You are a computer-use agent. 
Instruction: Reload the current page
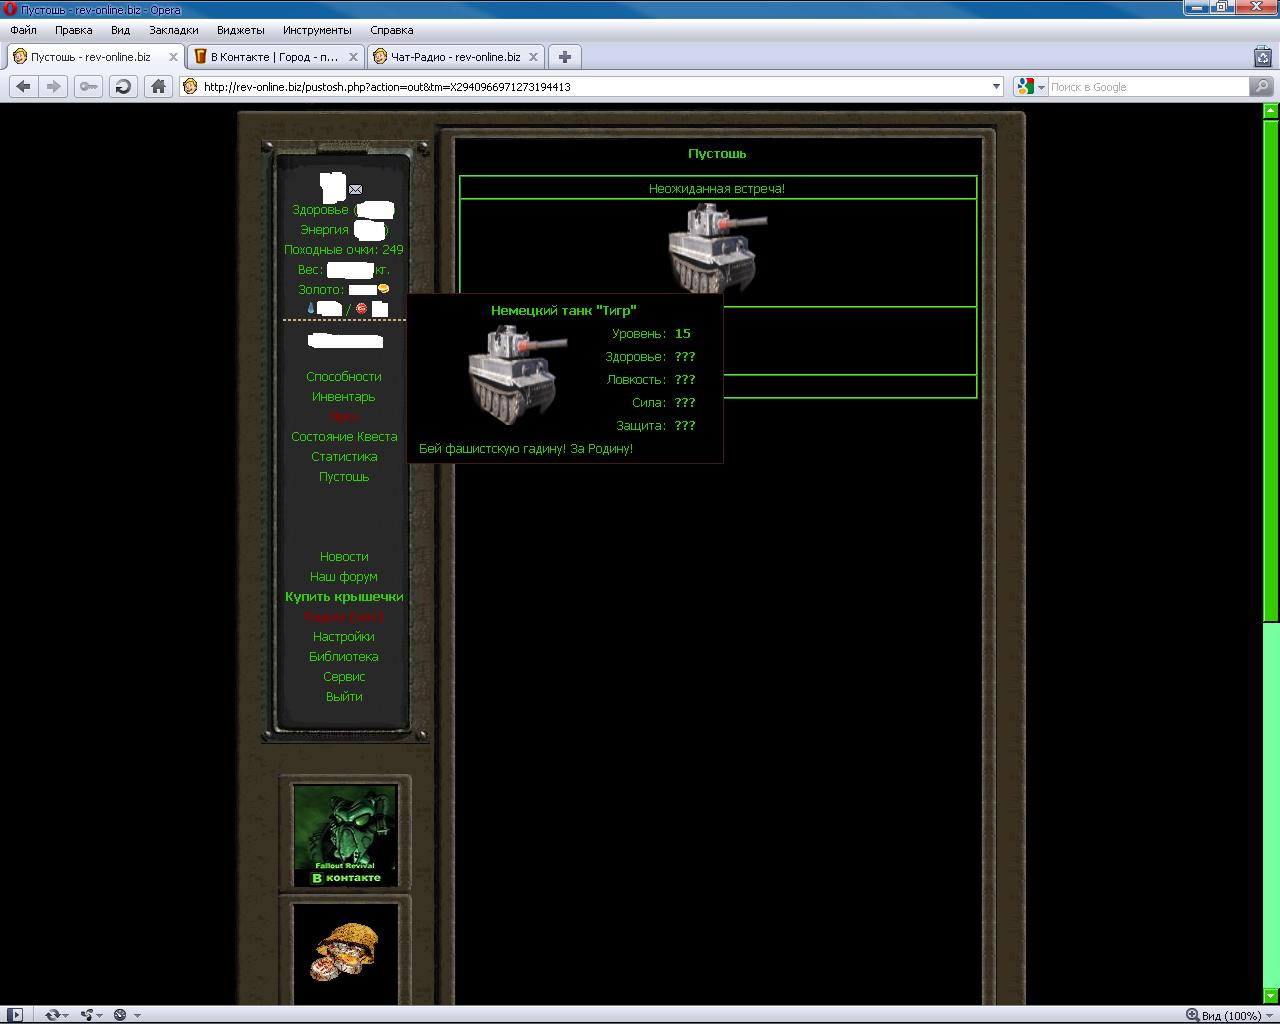click(123, 87)
